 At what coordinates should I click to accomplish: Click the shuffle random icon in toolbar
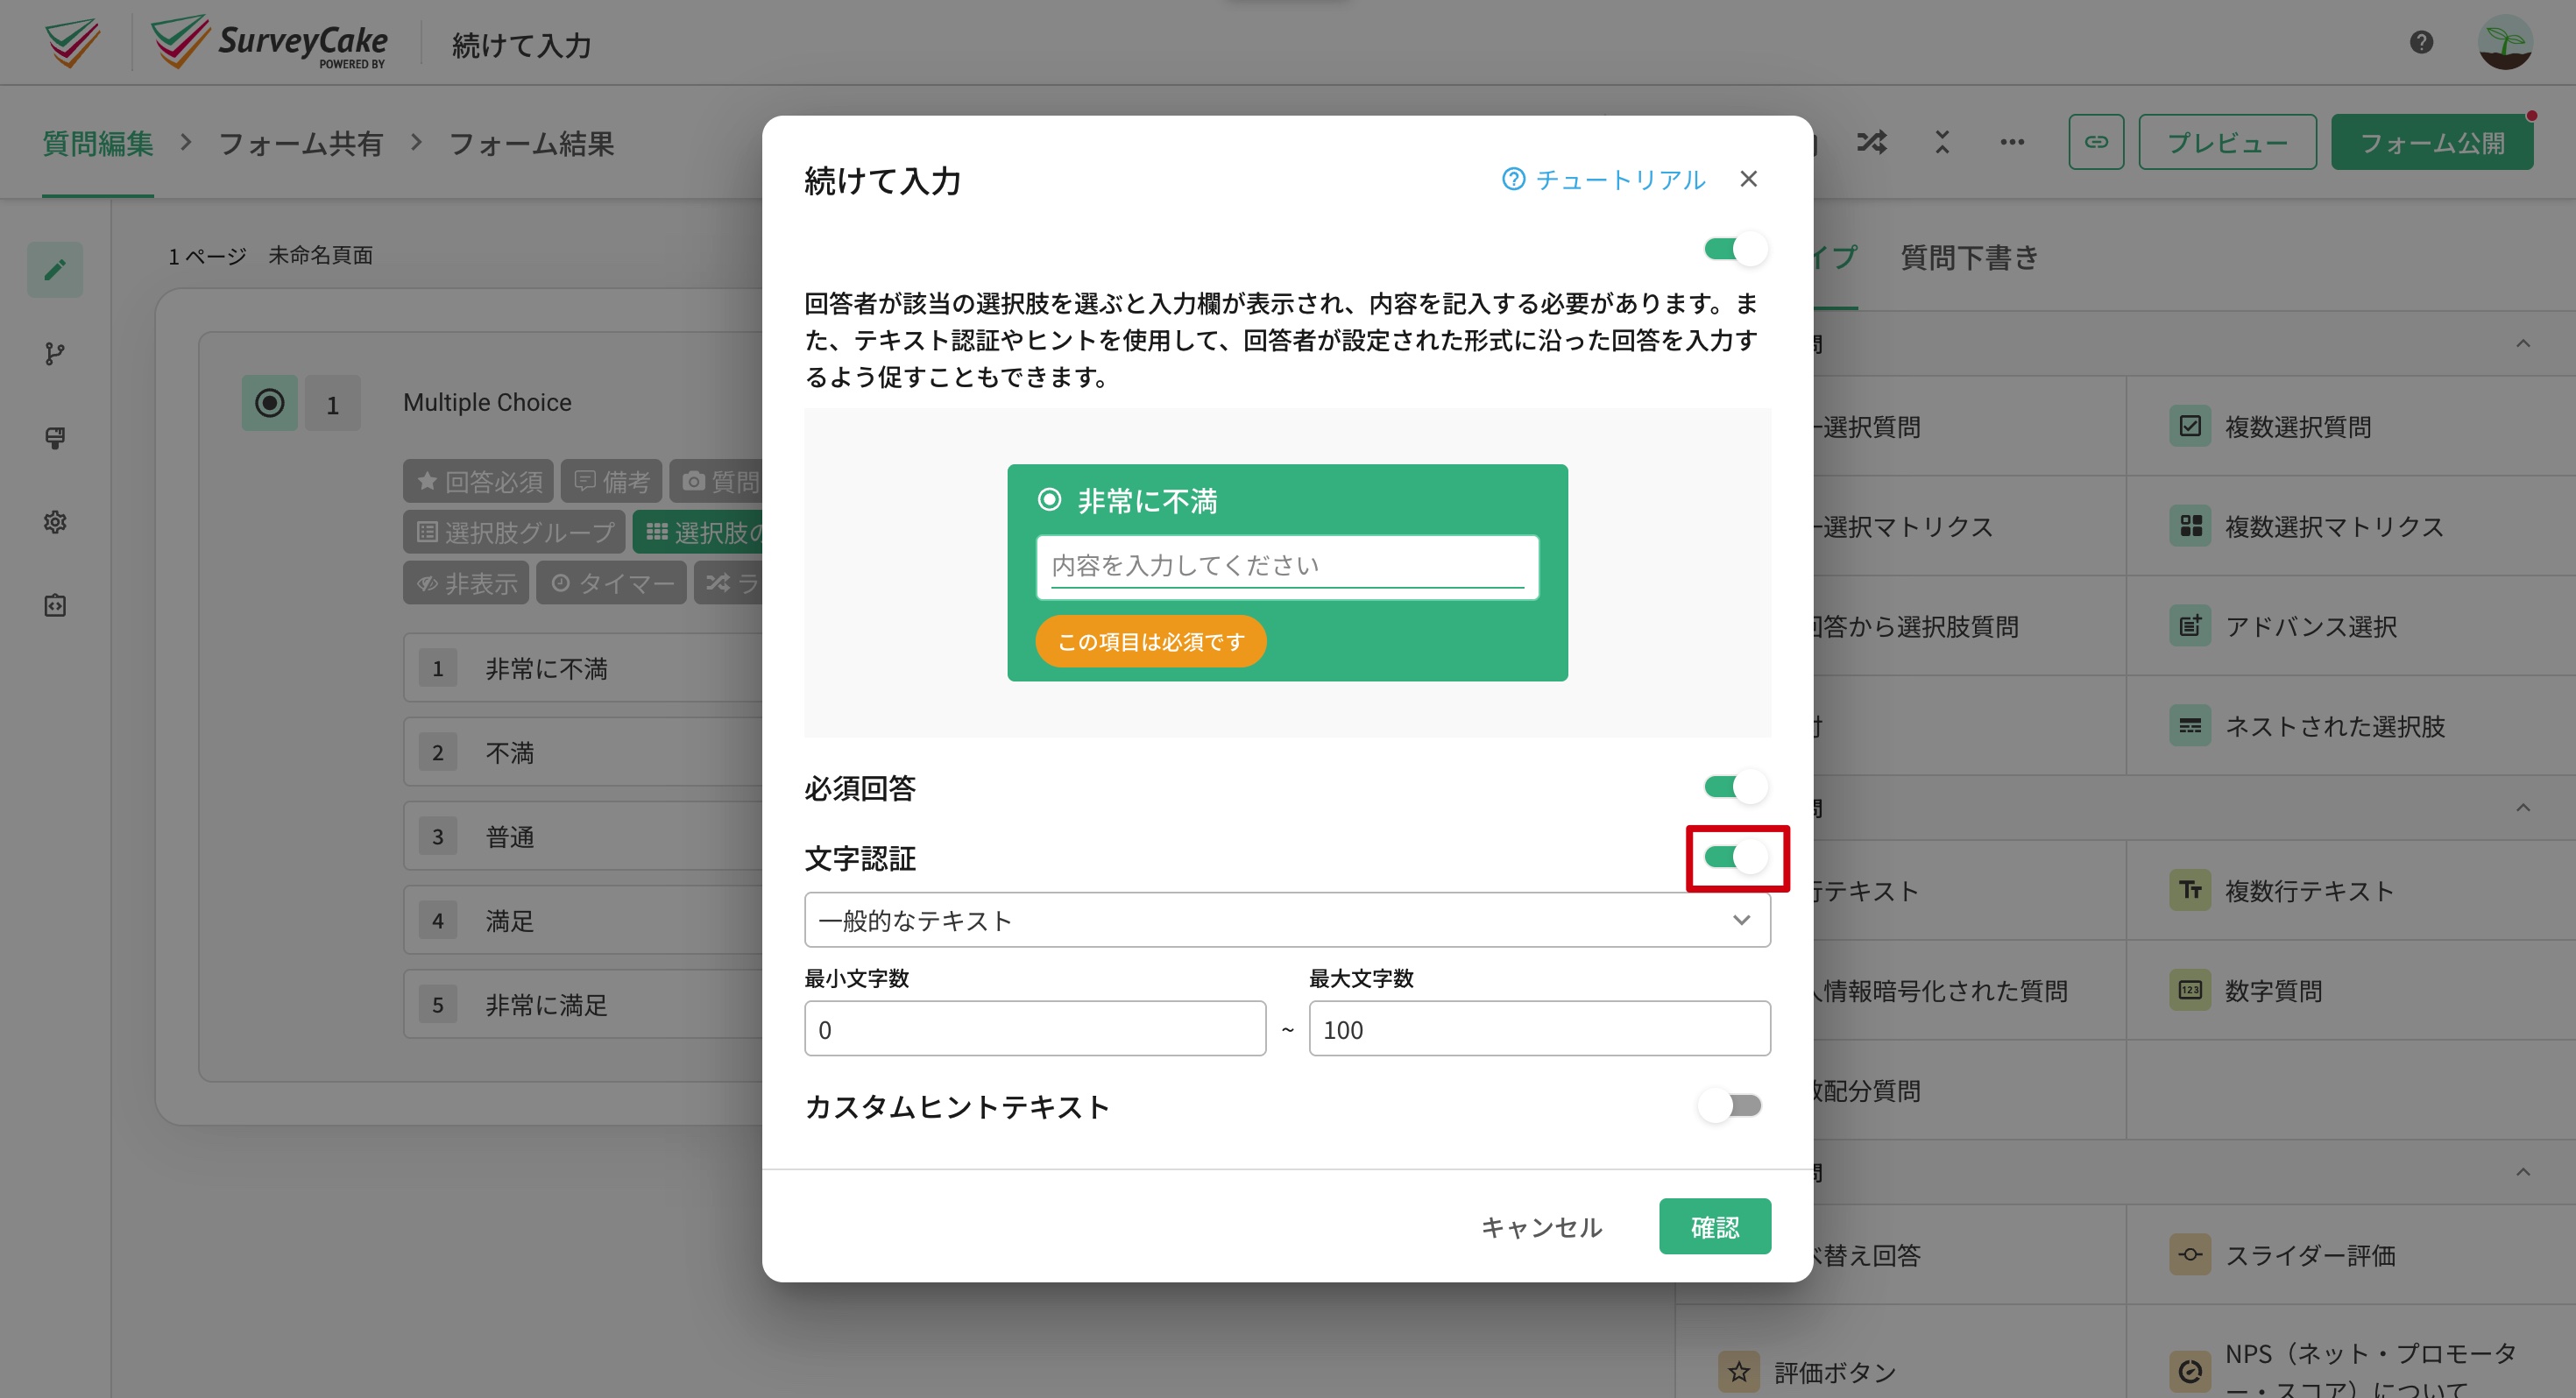tap(1872, 142)
